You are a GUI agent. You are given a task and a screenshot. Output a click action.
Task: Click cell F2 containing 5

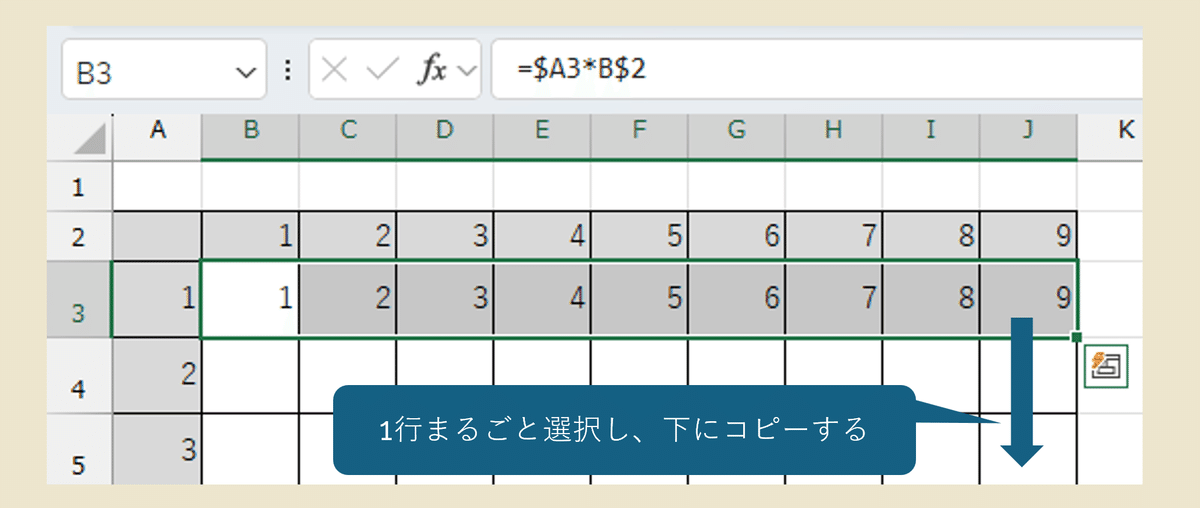(x=638, y=236)
